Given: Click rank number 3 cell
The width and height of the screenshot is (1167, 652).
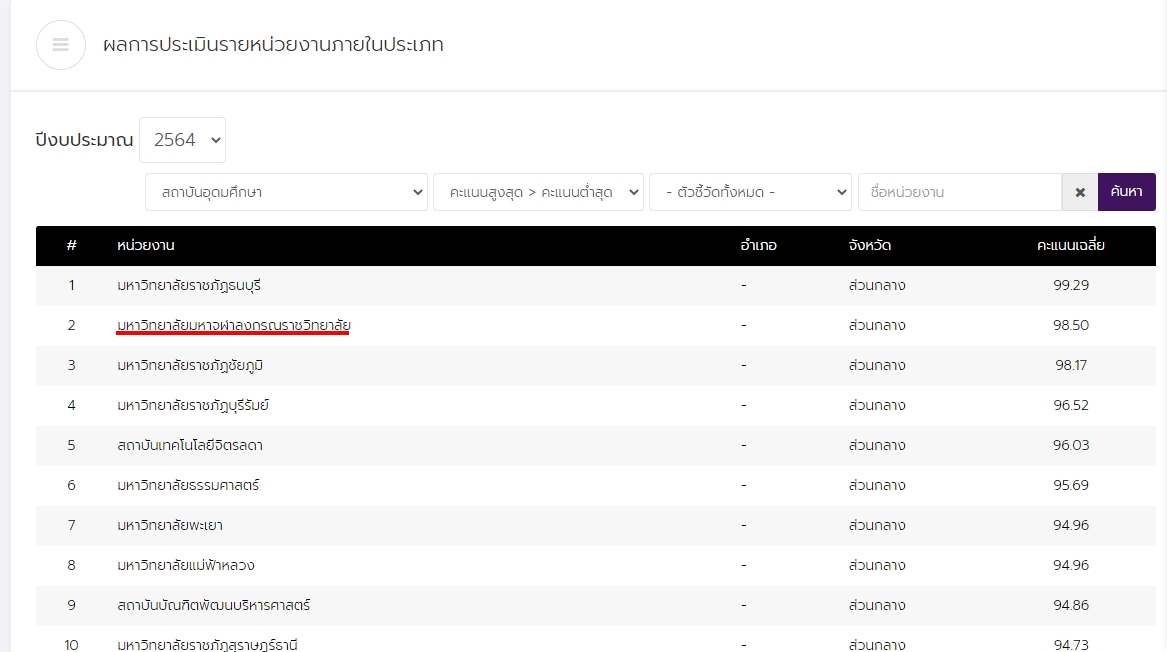Looking at the screenshot, I should point(71,365).
